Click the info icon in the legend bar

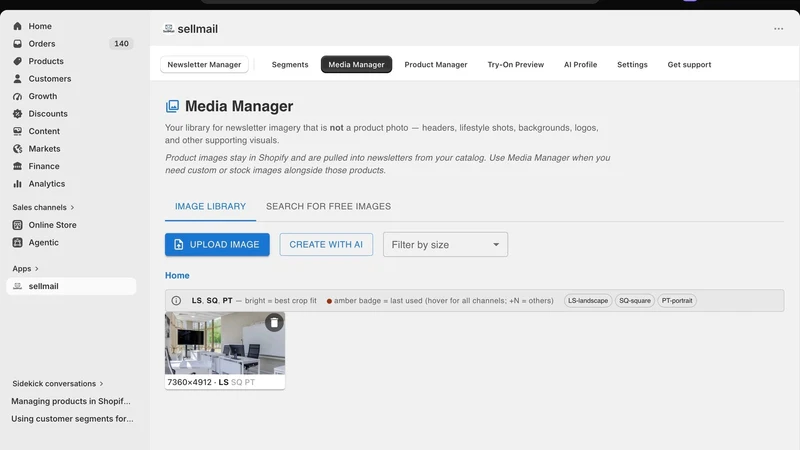tap(176, 301)
